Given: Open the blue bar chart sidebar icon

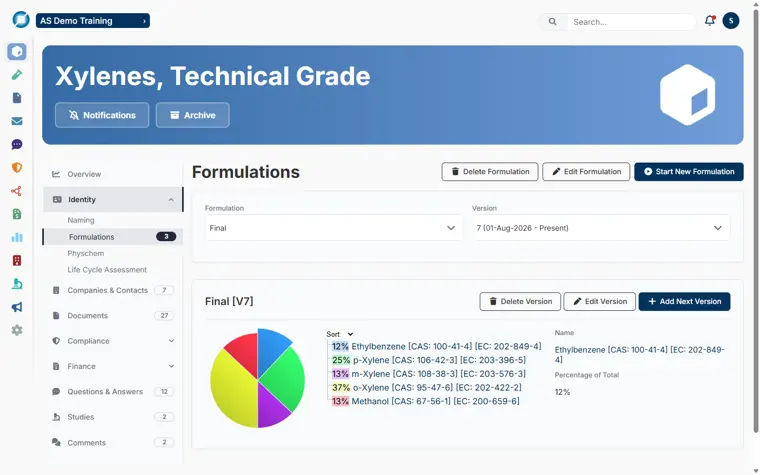Looking at the screenshot, I should tap(17, 237).
